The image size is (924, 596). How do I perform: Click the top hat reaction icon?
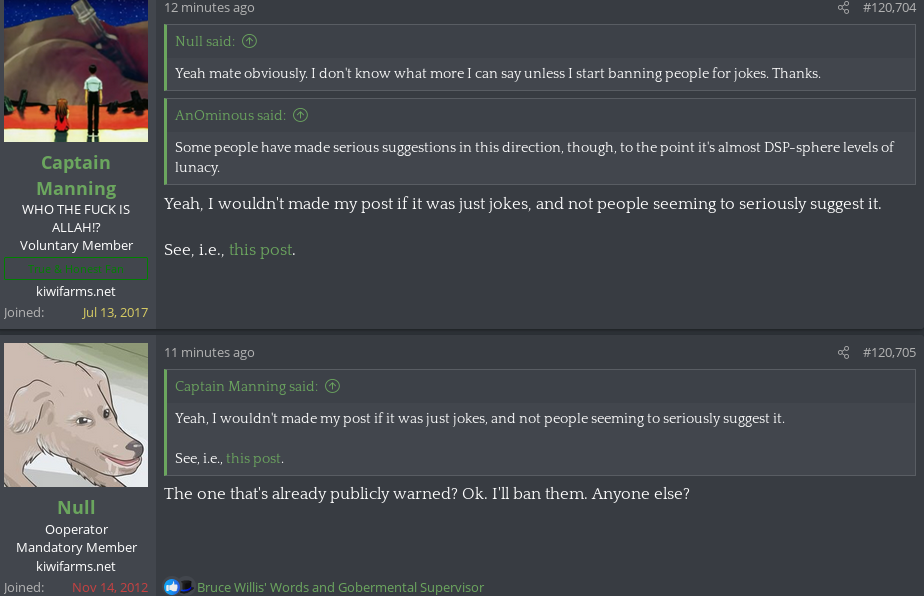click(x=186, y=586)
